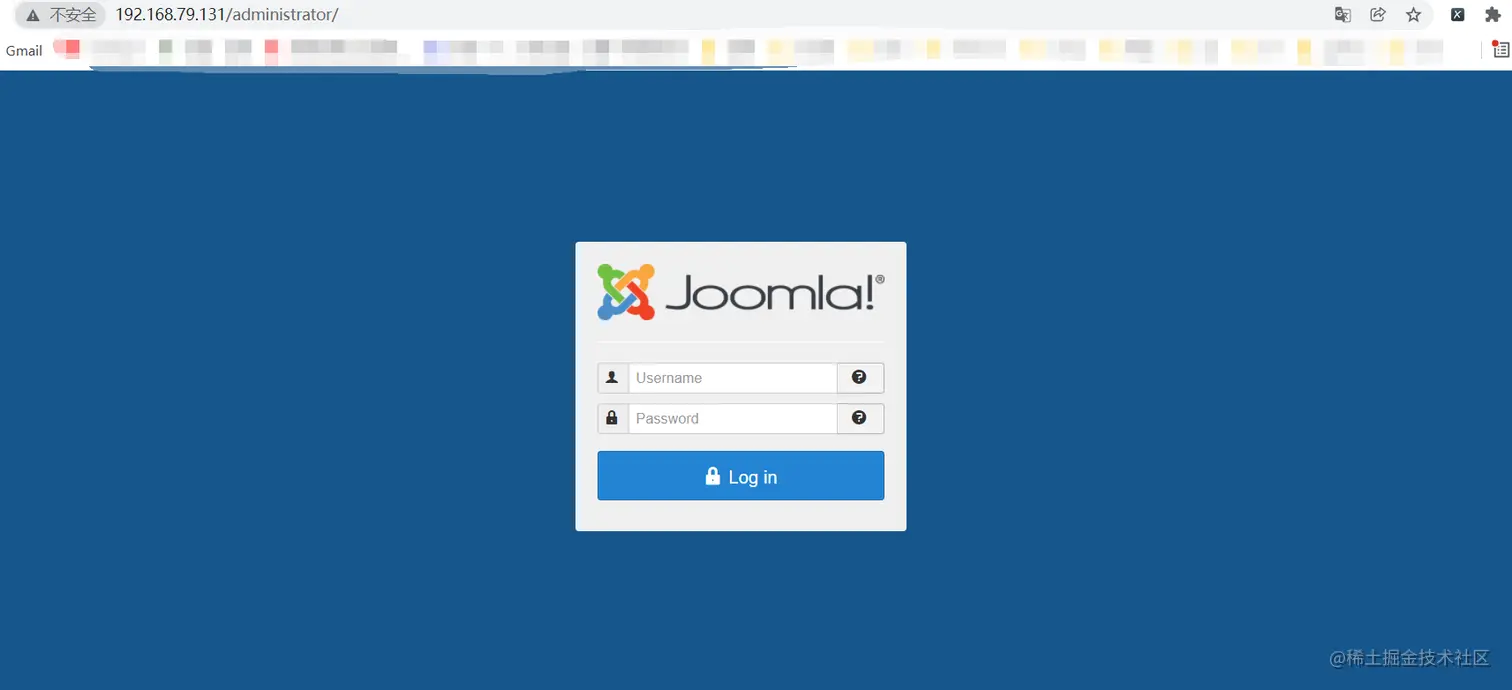Click the Joomla! logo
This screenshot has height=690, width=1512.
point(741,292)
